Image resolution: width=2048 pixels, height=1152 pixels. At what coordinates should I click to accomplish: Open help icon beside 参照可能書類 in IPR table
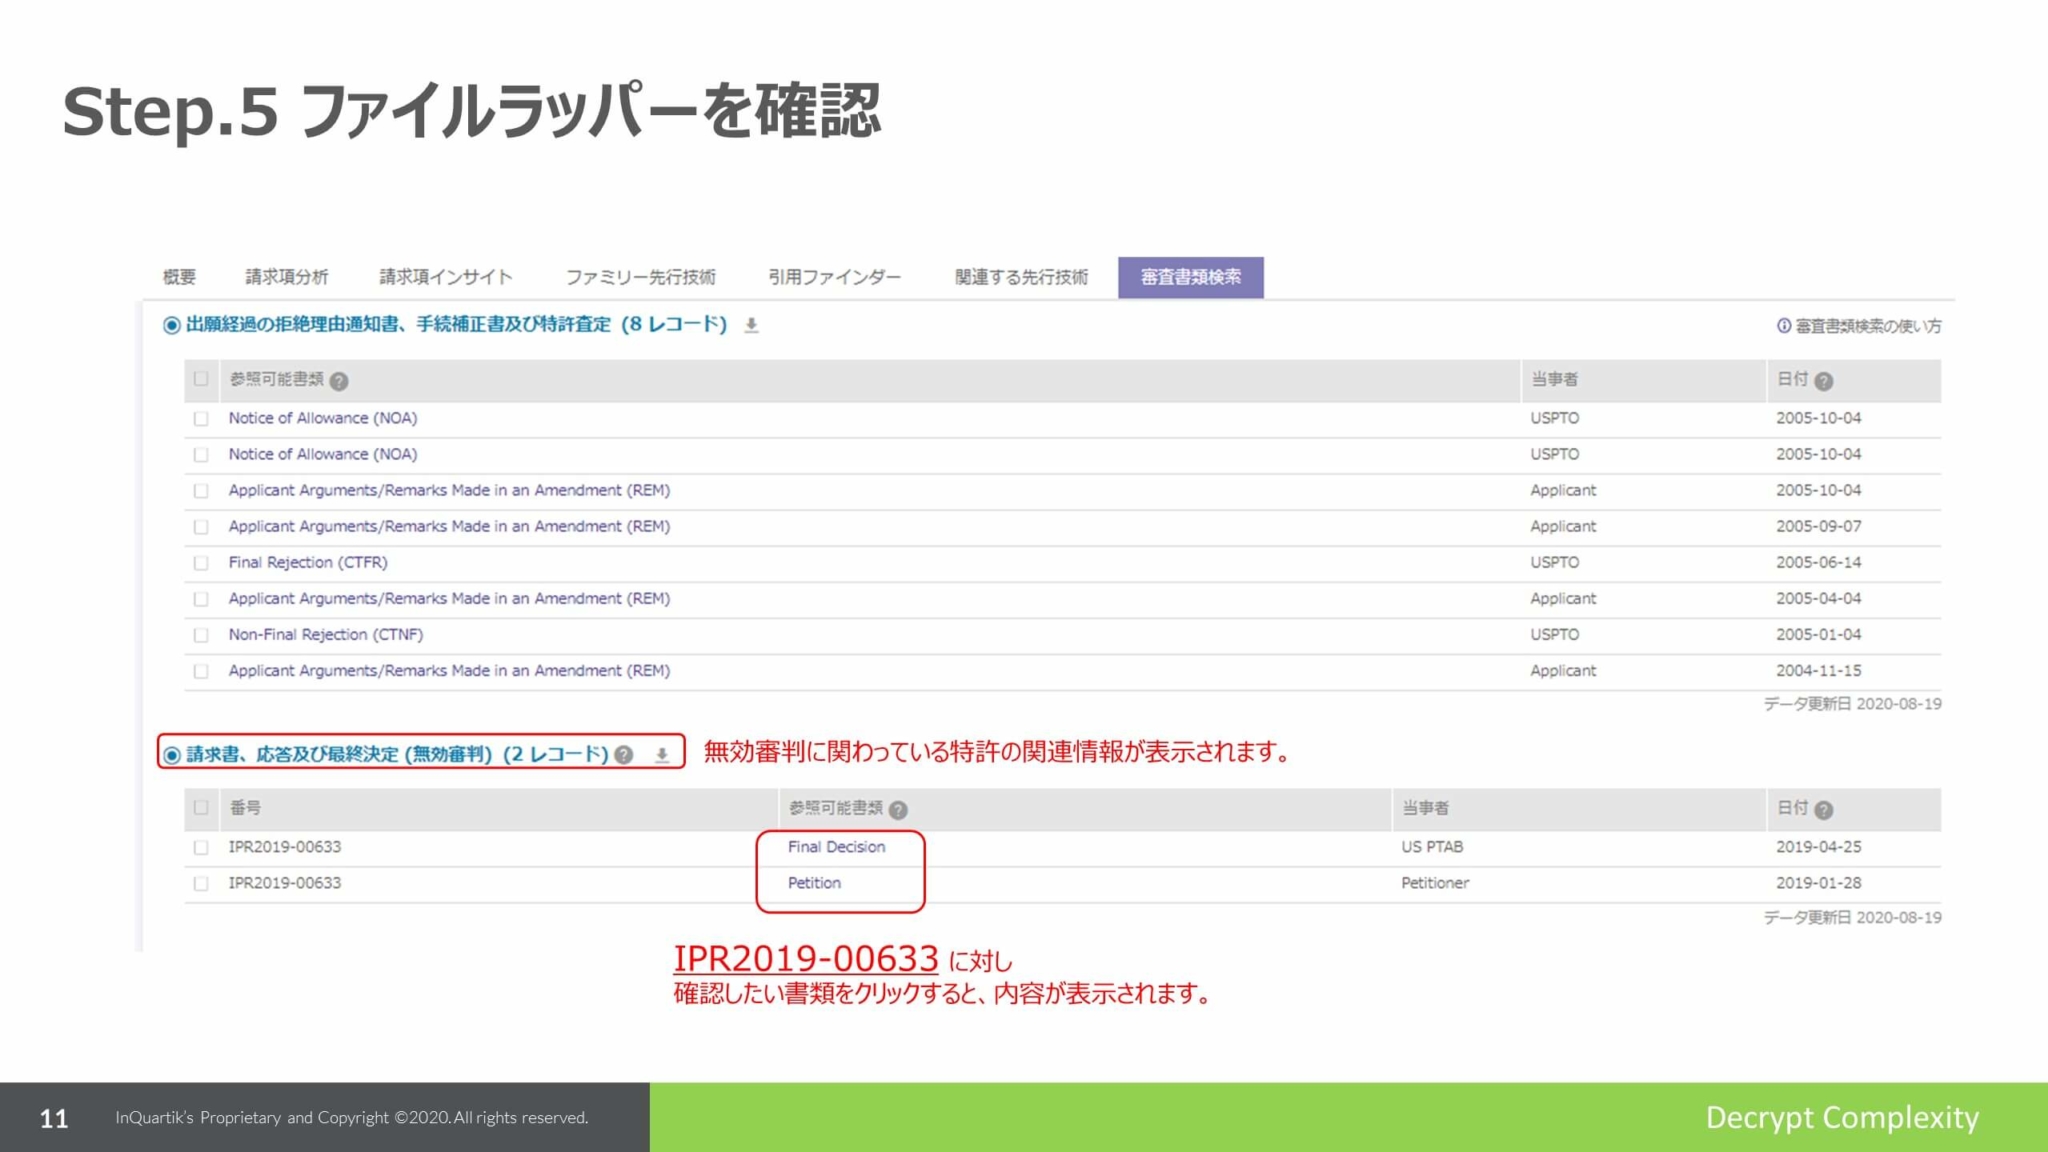[x=898, y=810]
